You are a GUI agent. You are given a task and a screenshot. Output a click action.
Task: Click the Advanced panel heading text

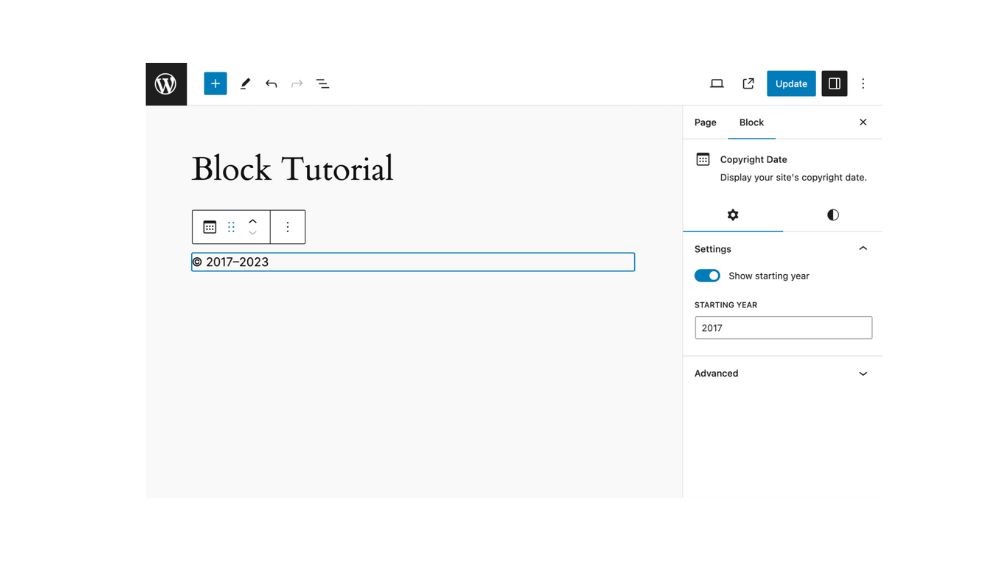[x=716, y=373]
